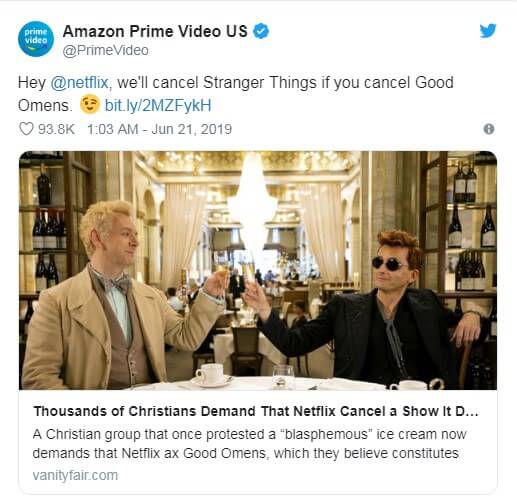This screenshot has width=517, height=500.
Task: Open the vanityfair.com source link
Action: click(75, 475)
